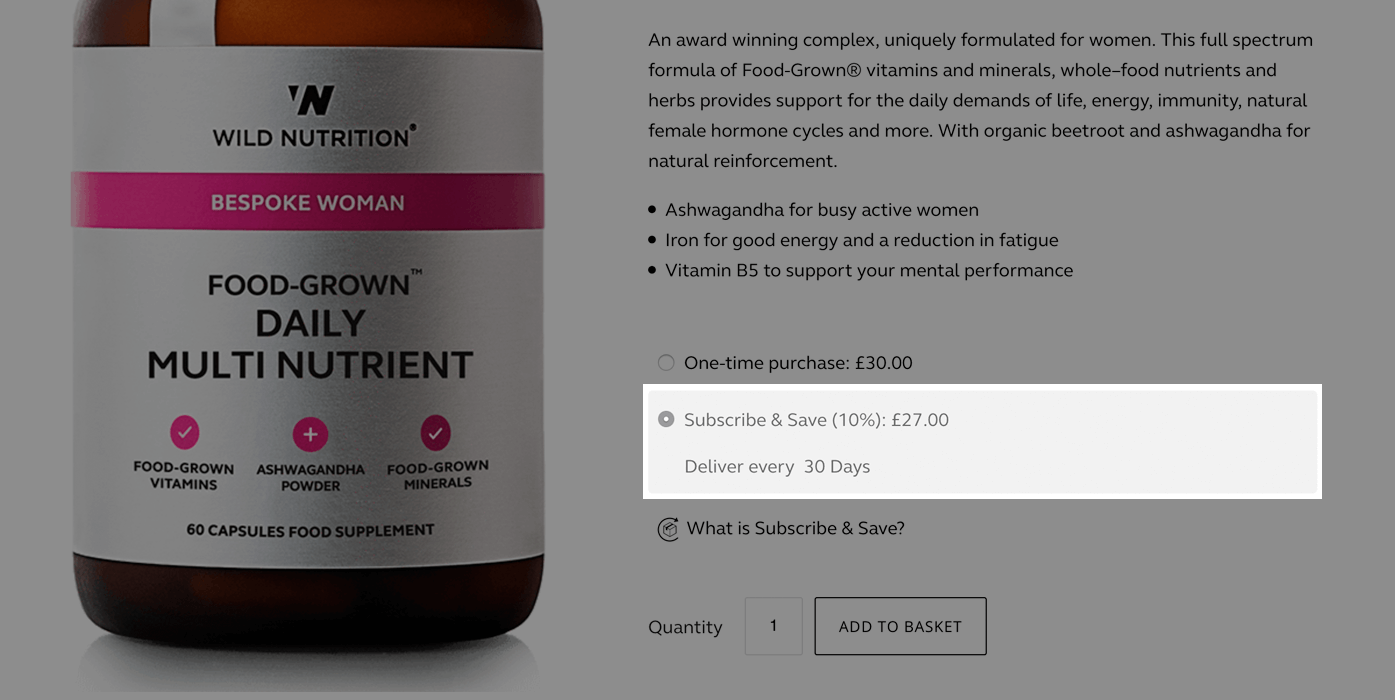Click the Ashwagandha for busy active women bullet
1395x700 pixels.
coord(821,210)
